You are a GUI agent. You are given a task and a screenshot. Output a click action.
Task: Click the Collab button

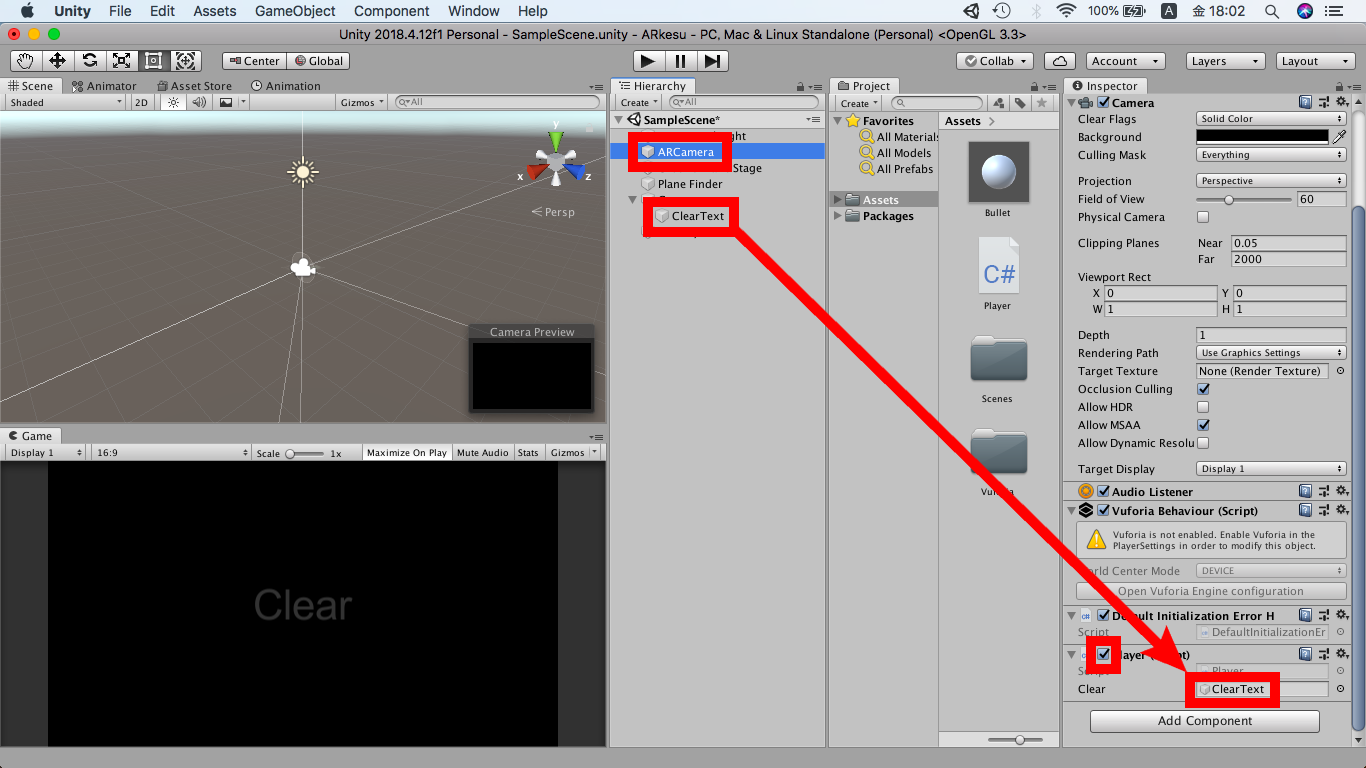(994, 61)
